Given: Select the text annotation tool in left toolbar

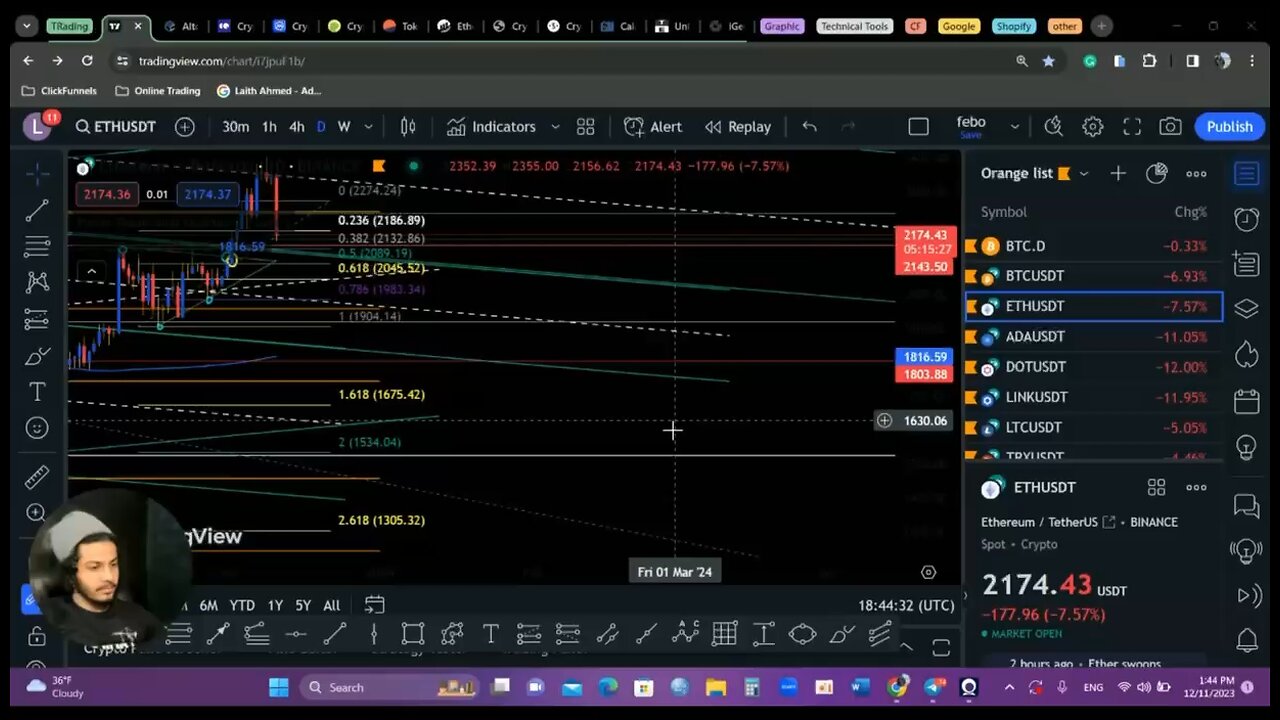Looking at the screenshot, I should click(37, 391).
